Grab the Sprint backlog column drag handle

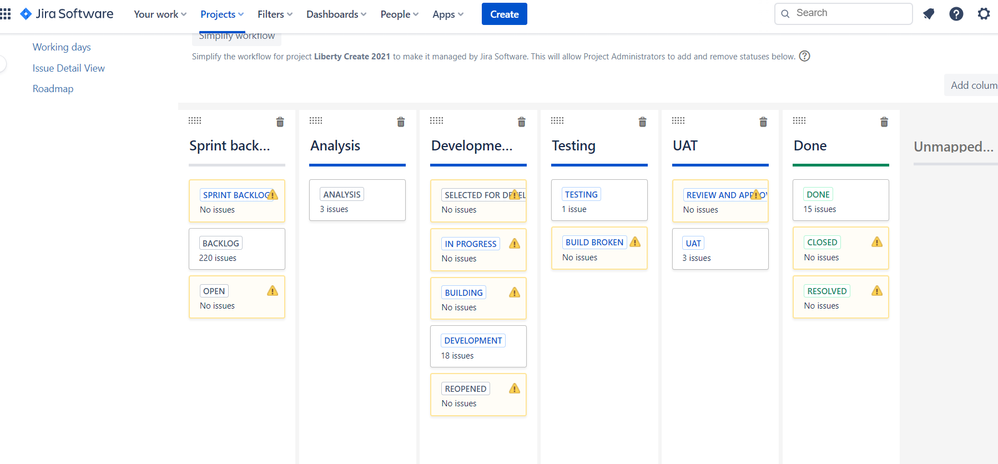[x=195, y=120]
